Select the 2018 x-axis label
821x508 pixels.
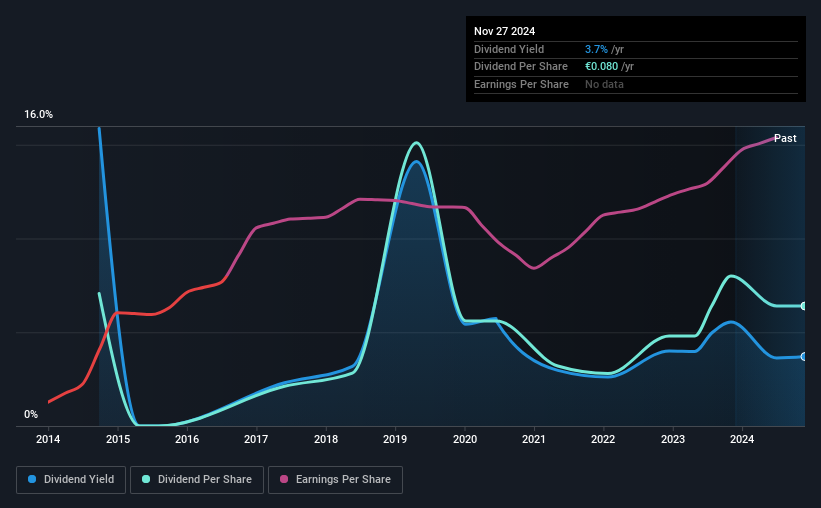click(326, 439)
